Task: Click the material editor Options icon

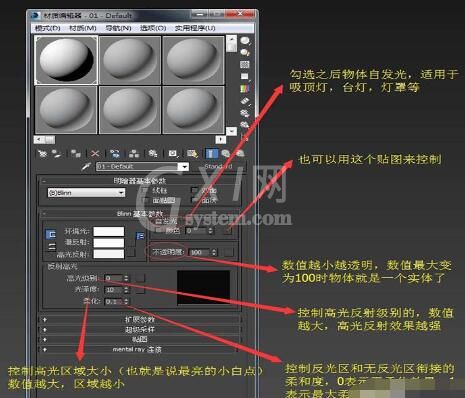Action: pyautogui.click(x=245, y=113)
